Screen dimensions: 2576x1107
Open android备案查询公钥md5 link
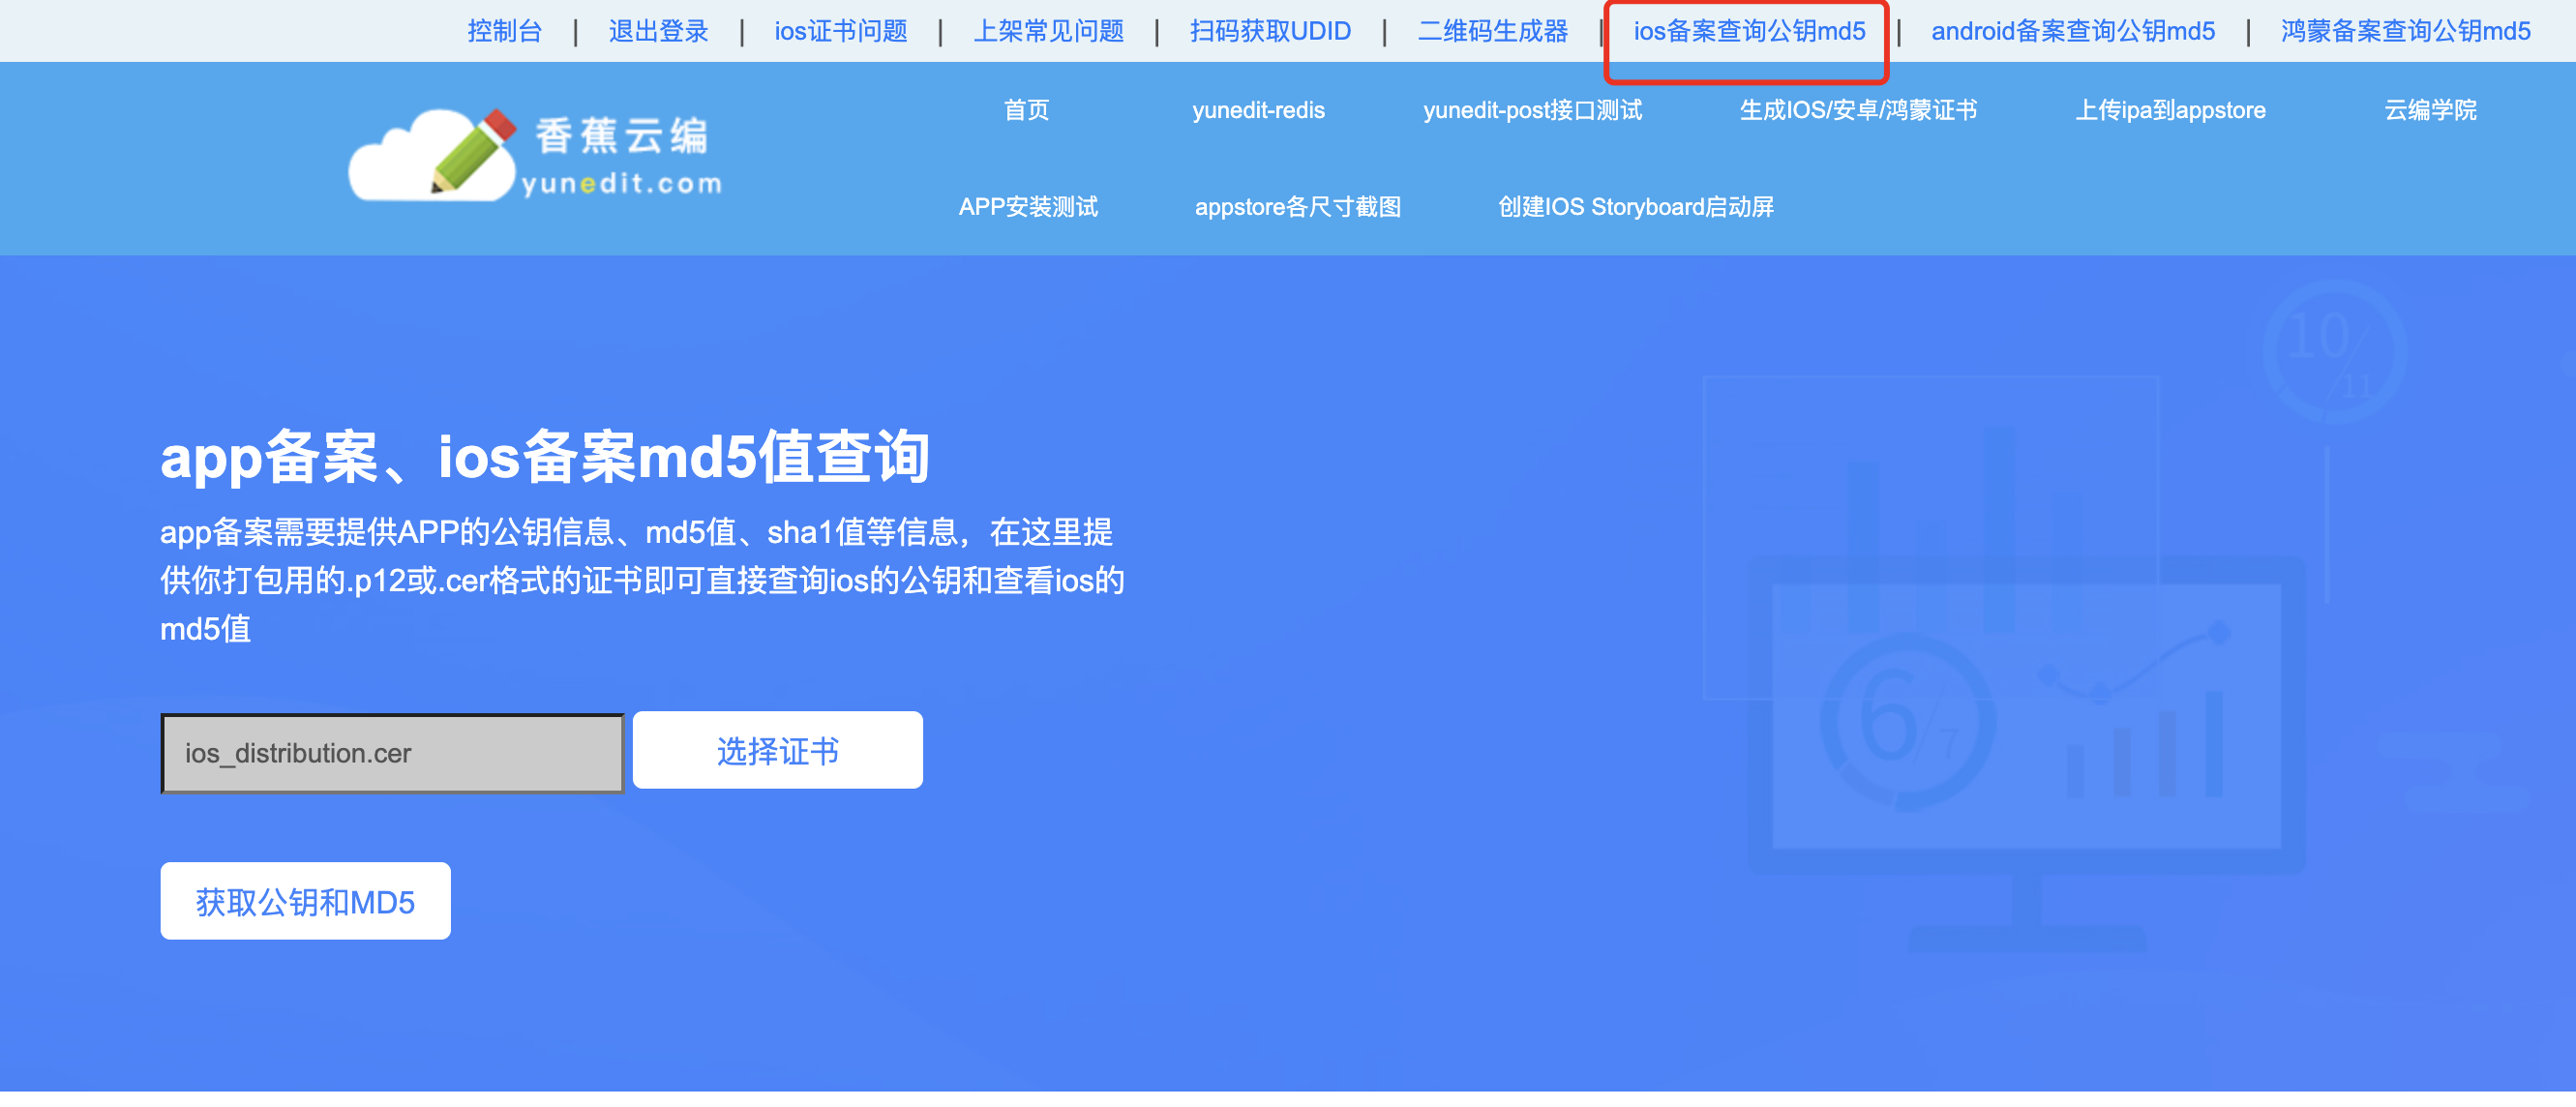[2072, 31]
